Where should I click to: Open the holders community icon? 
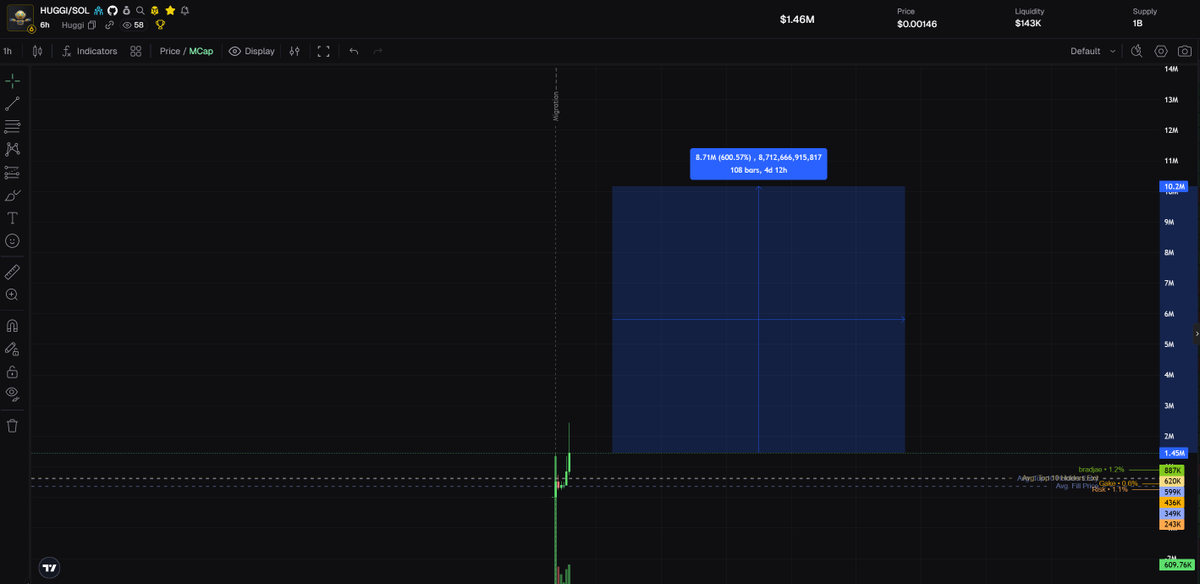point(99,10)
